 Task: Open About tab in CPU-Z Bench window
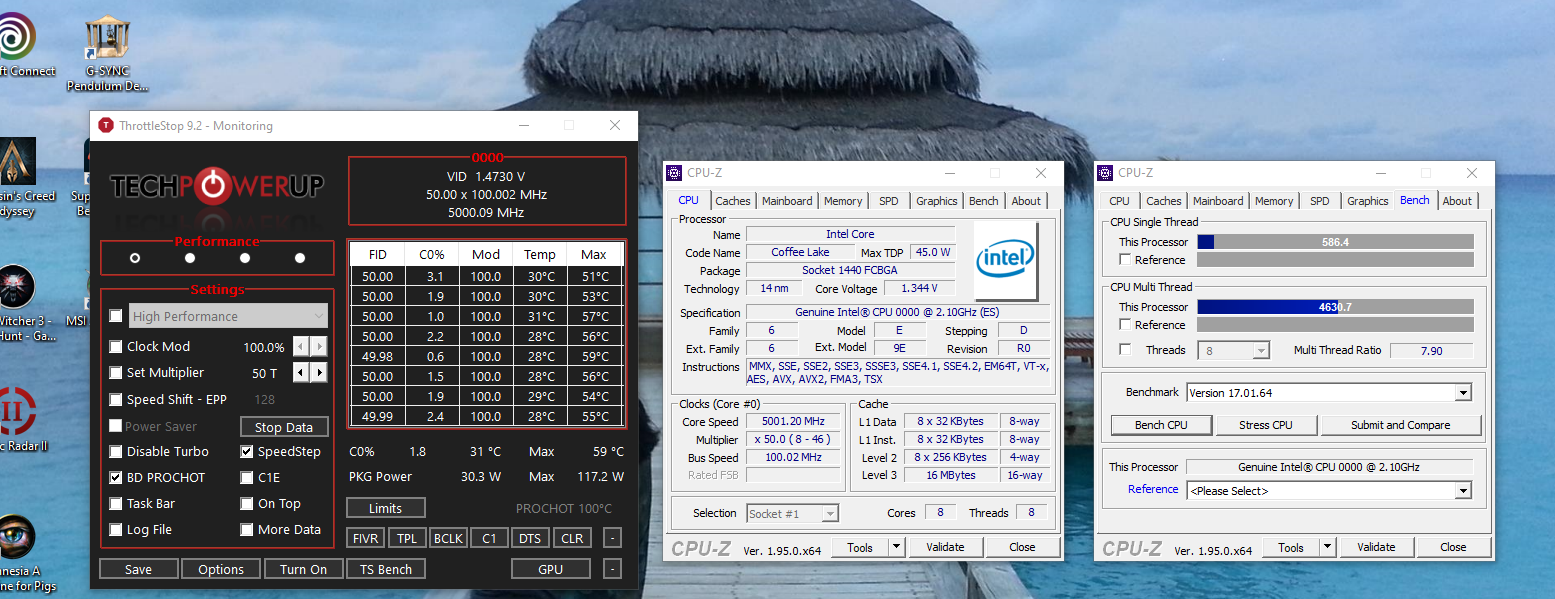pos(1457,201)
